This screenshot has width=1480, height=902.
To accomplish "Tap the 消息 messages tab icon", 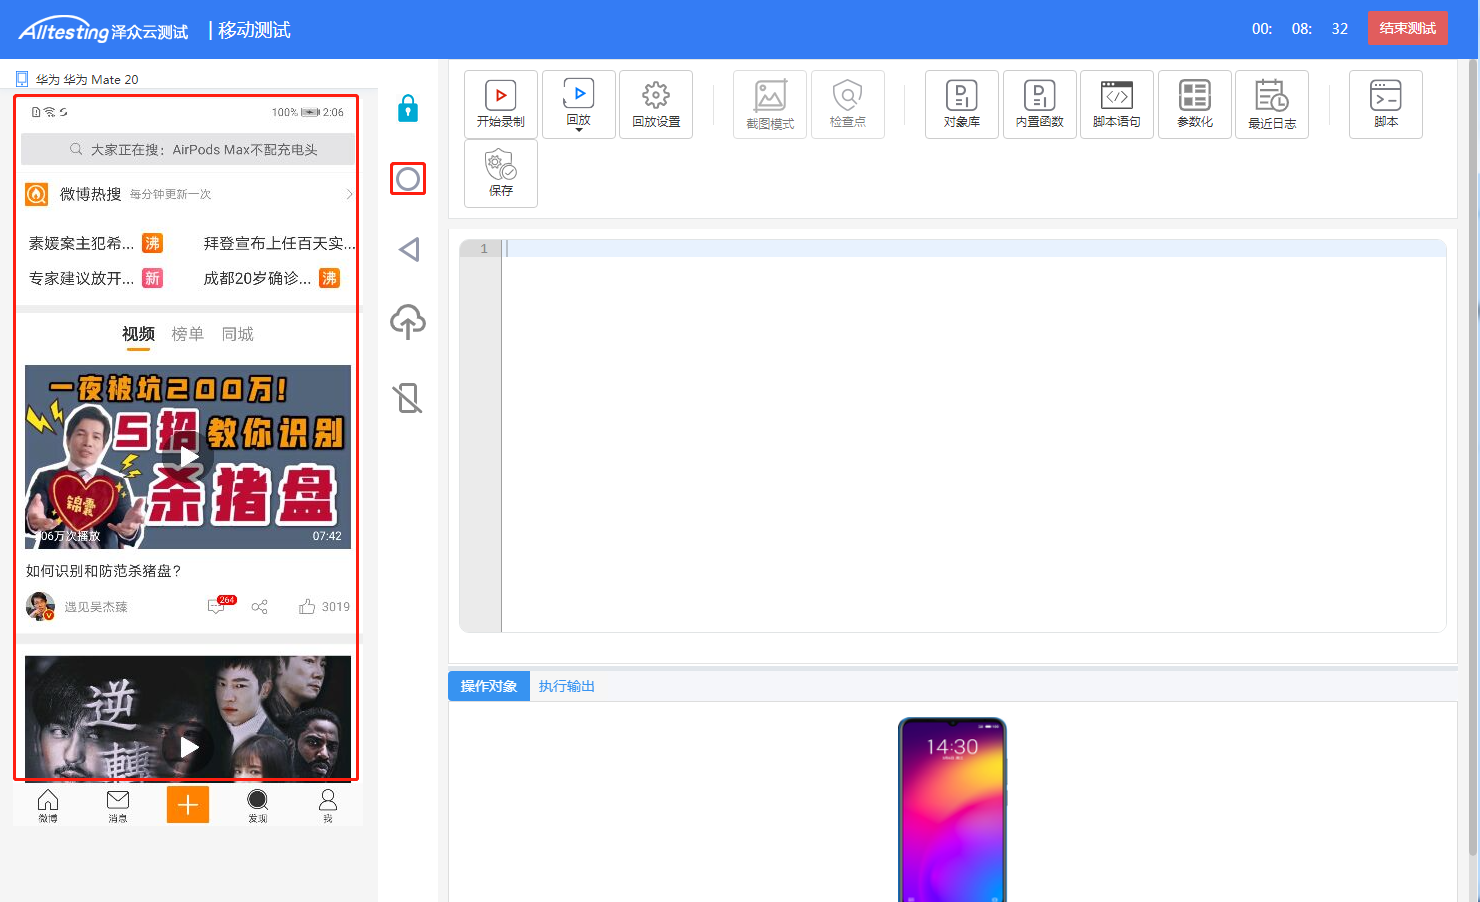I will pyautogui.click(x=118, y=805).
